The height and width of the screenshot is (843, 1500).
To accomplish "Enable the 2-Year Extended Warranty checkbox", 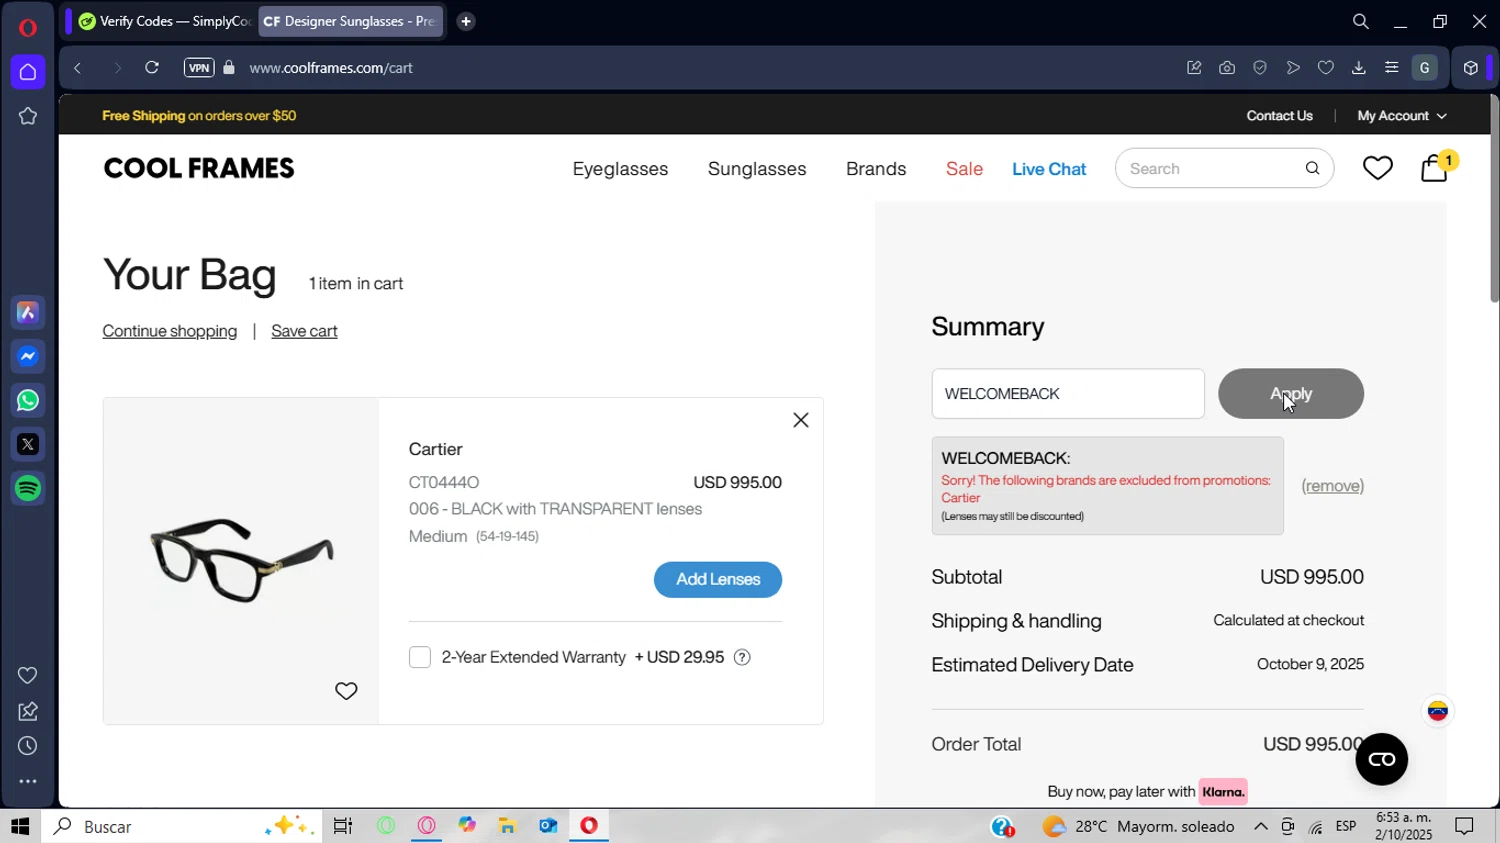I will (x=420, y=657).
